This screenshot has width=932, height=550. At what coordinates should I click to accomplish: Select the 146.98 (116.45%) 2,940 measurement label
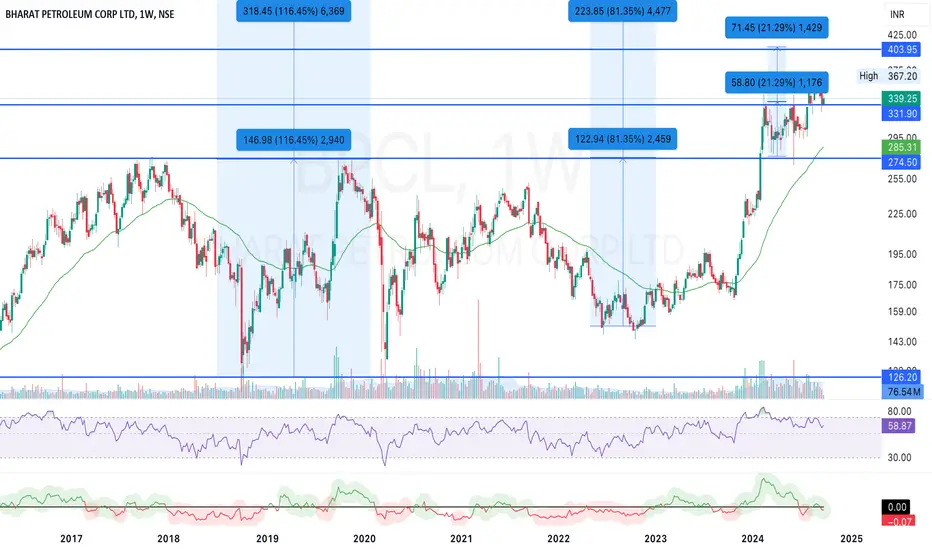[294, 140]
